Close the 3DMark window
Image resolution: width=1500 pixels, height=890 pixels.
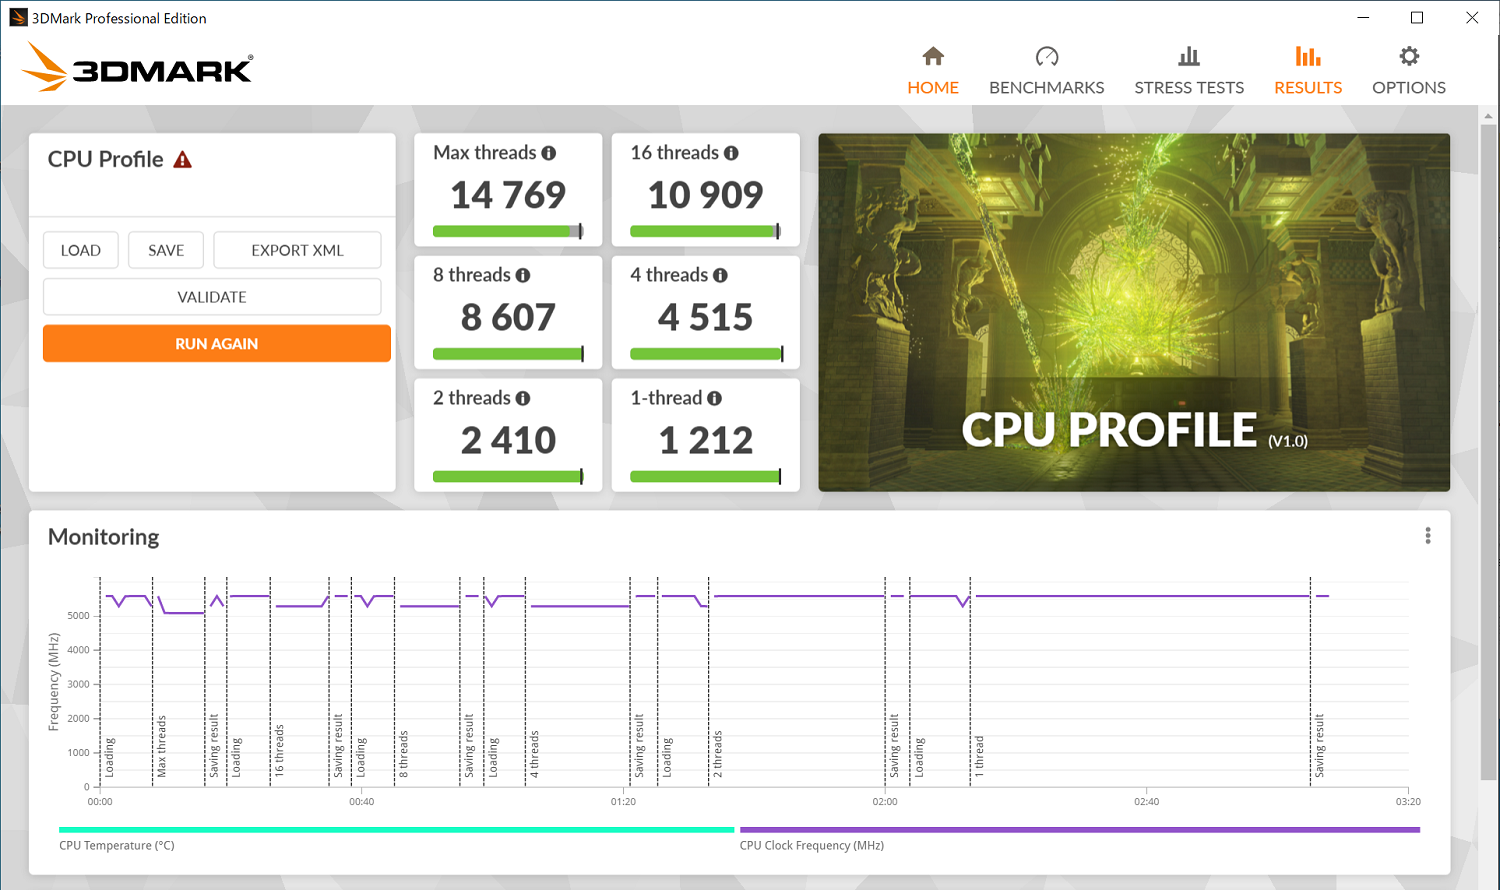point(1472,17)
